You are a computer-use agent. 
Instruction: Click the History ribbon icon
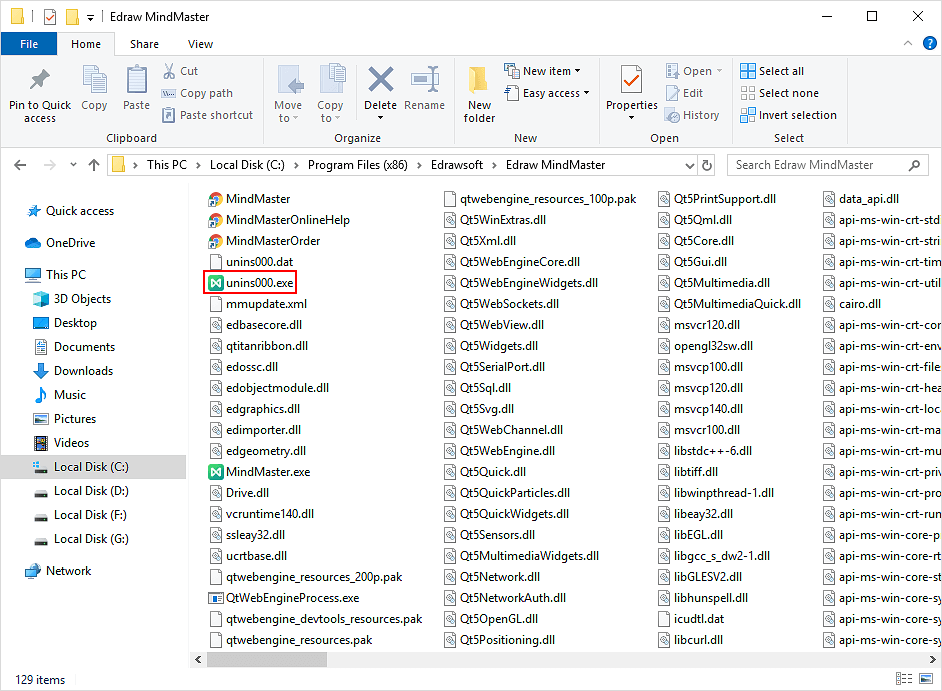(672, 115)
